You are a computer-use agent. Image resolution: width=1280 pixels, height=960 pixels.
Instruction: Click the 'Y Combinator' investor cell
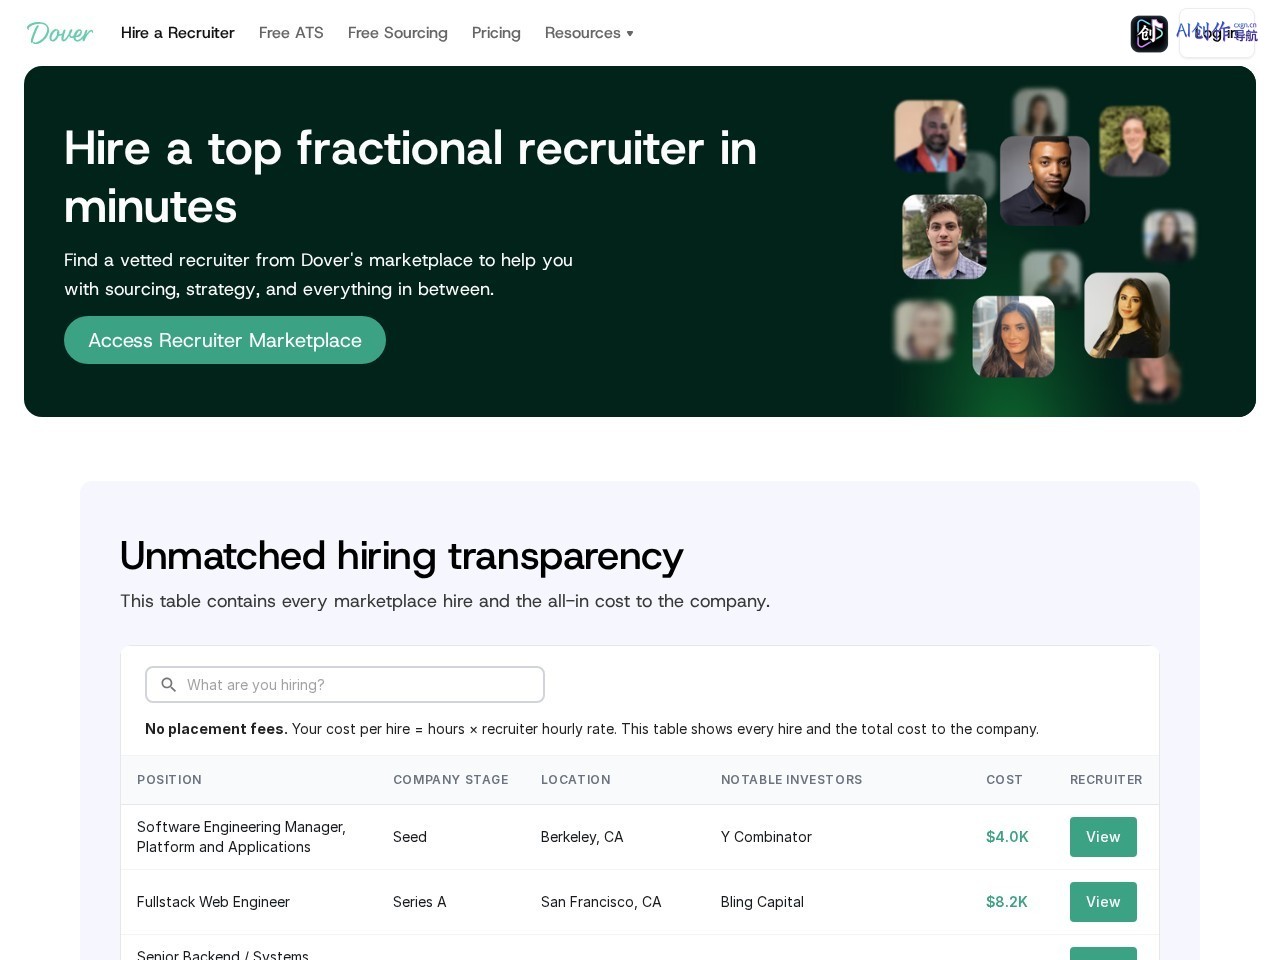(x=766, y=837)
